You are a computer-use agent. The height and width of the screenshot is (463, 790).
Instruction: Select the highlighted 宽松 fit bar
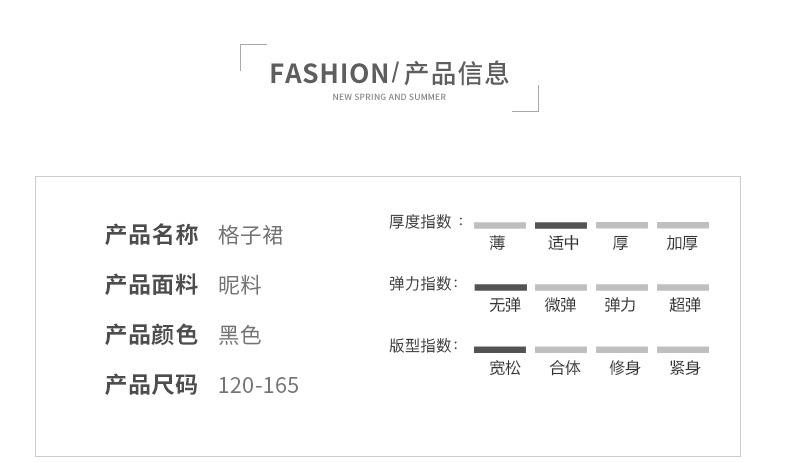[500, 349]
